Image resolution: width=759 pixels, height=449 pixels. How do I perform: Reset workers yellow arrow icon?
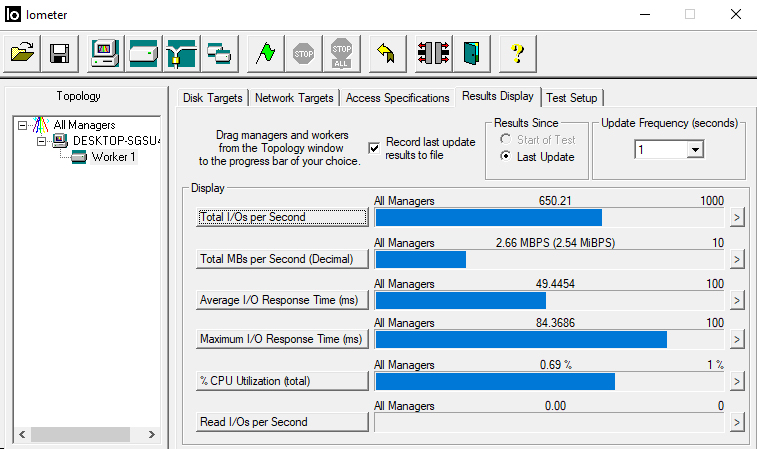click(387, 53)
